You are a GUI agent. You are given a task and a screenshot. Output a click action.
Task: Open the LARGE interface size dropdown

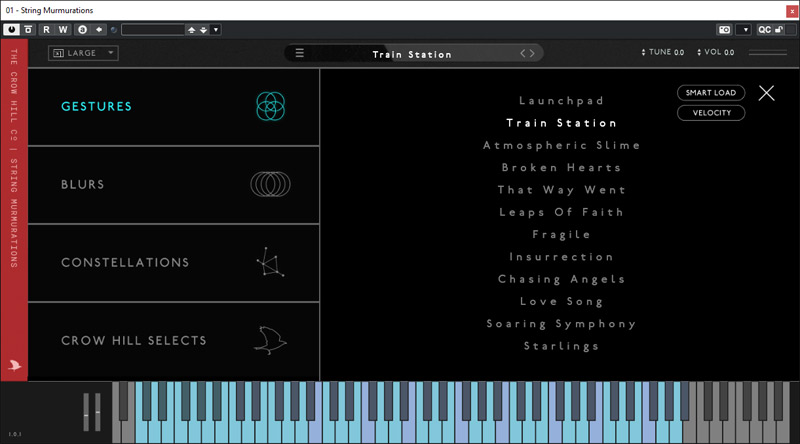click(x=83, y=53)
